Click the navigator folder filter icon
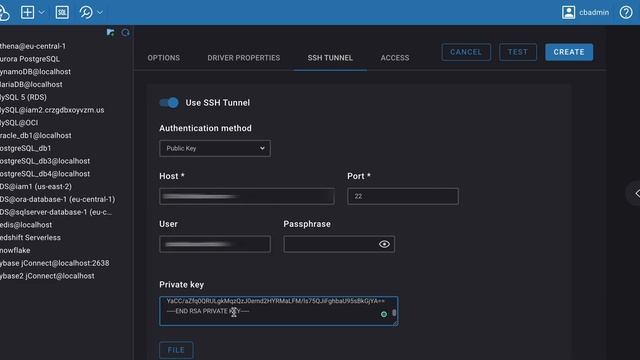This screenshot has height=360, width=640. point(110,32)
